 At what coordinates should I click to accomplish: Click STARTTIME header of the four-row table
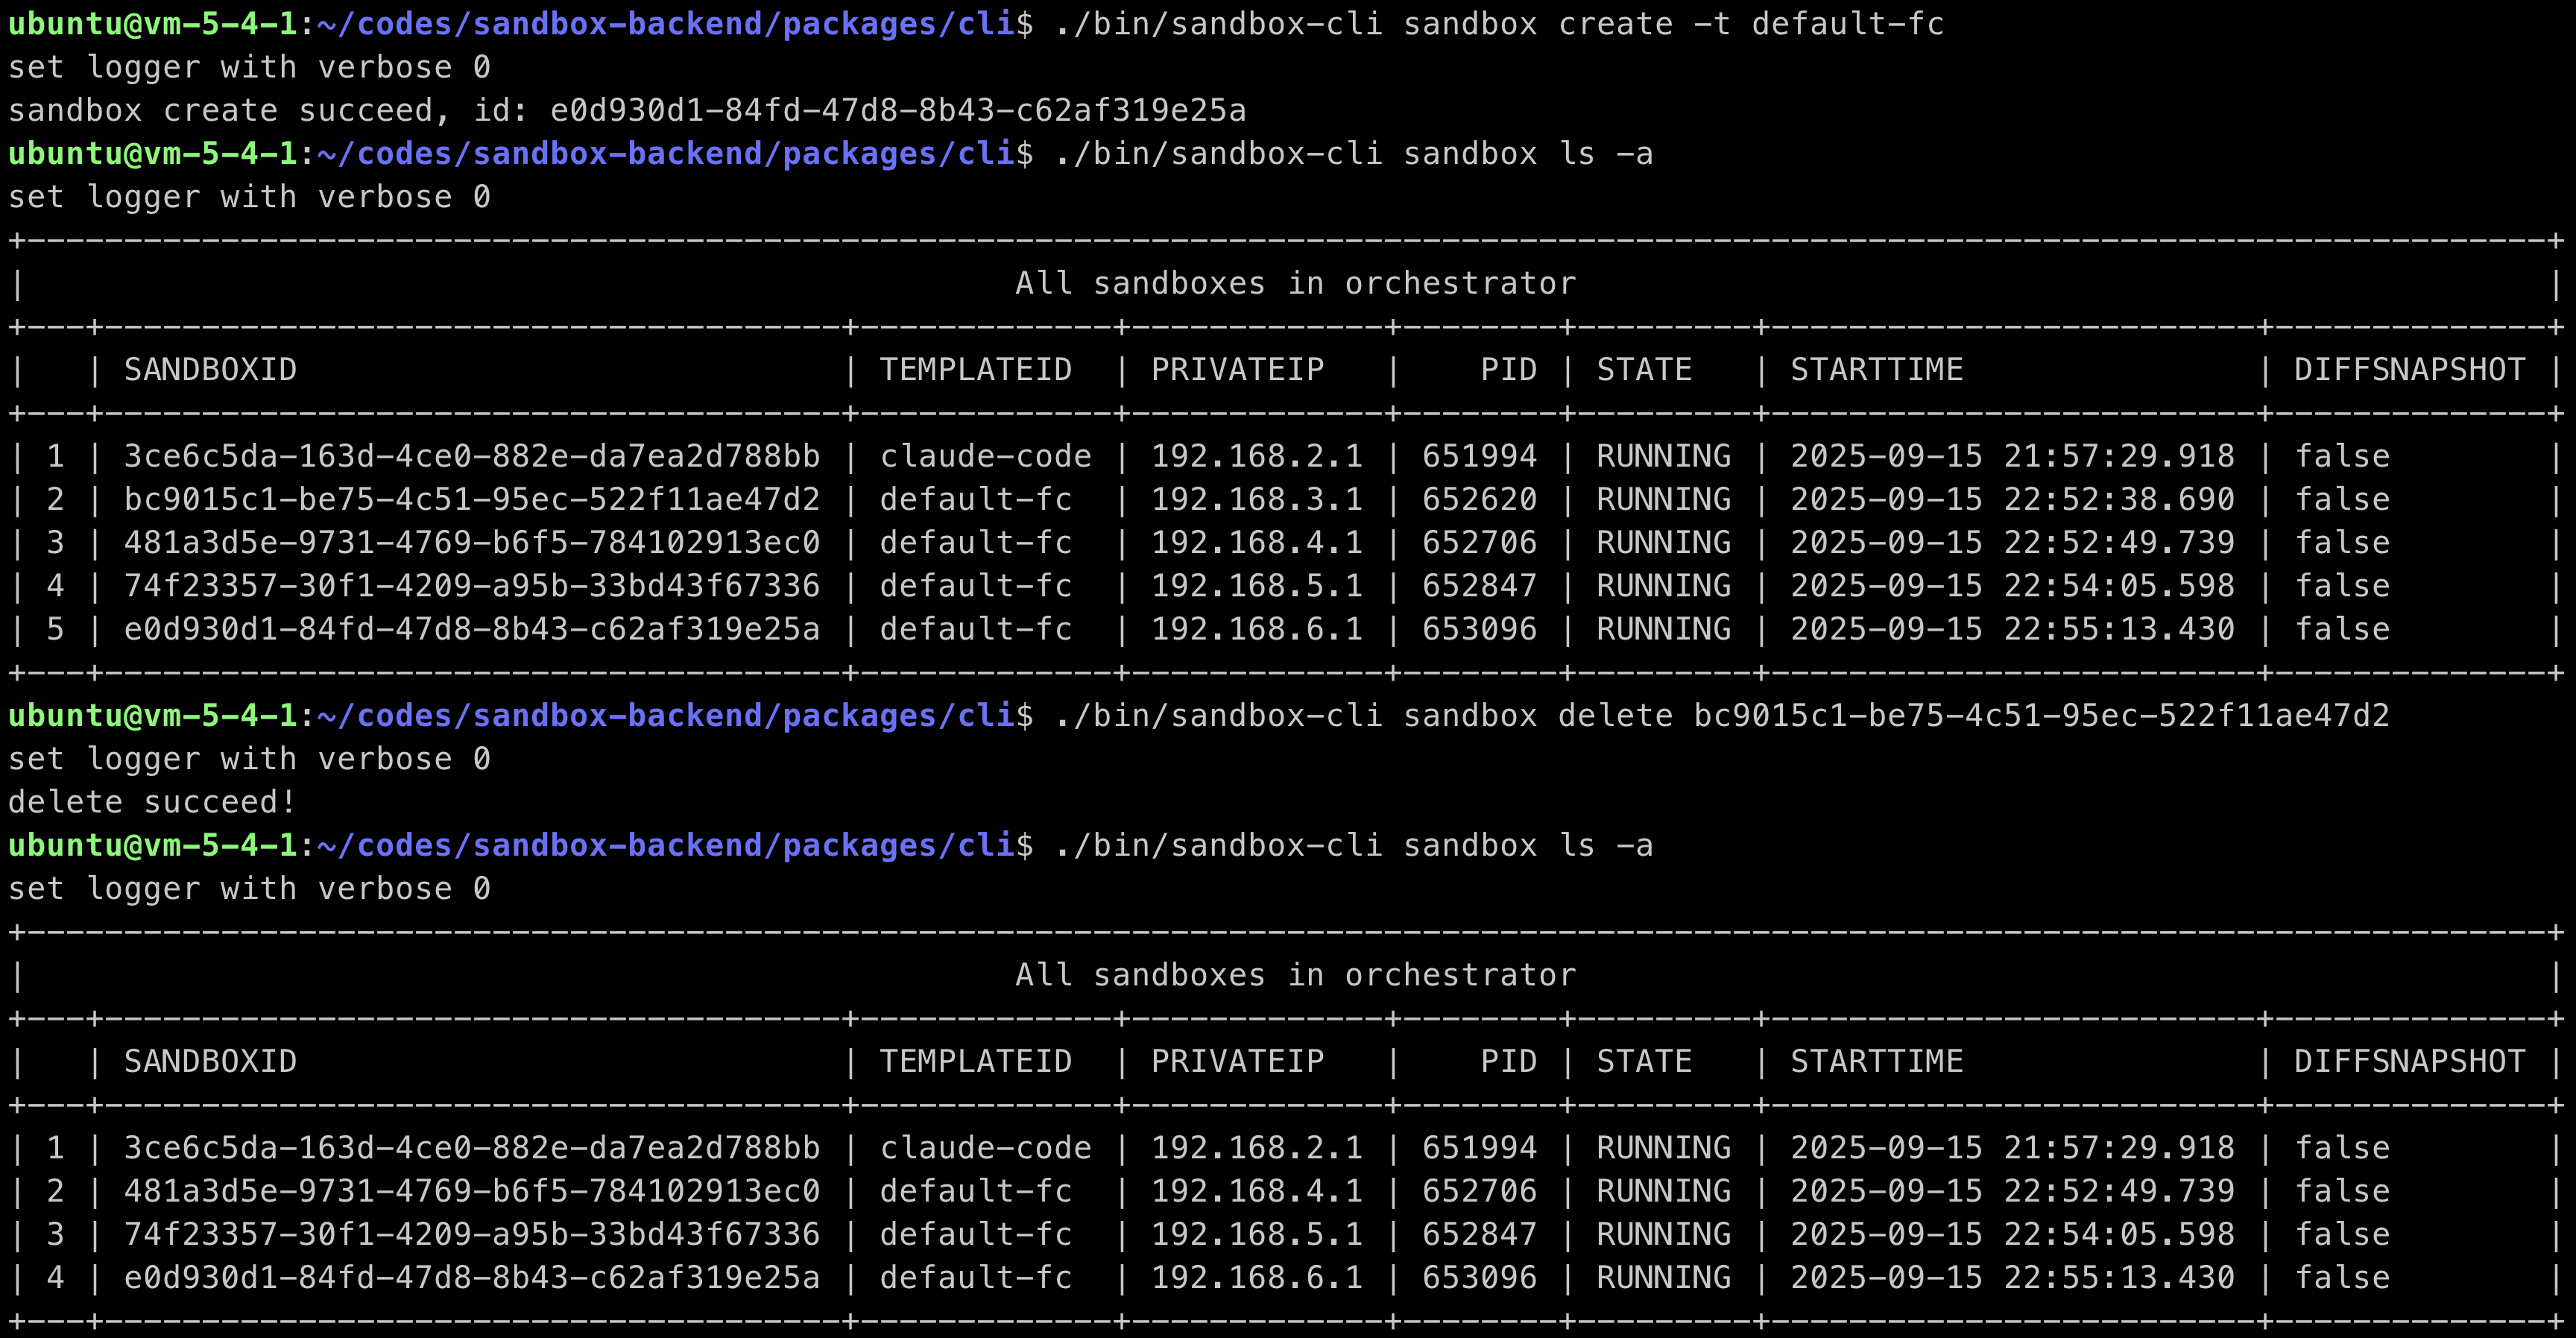tap(1876, 1062)
